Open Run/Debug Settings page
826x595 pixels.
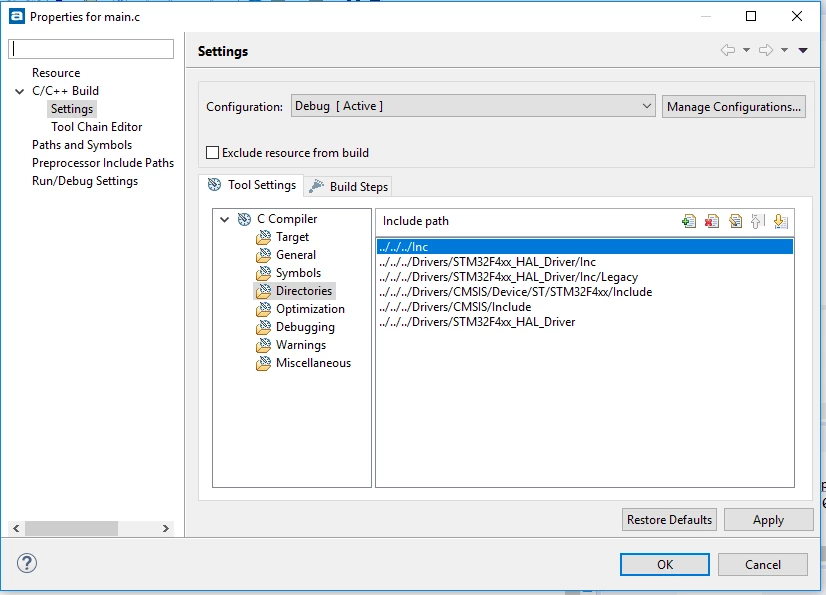point(85,181)
